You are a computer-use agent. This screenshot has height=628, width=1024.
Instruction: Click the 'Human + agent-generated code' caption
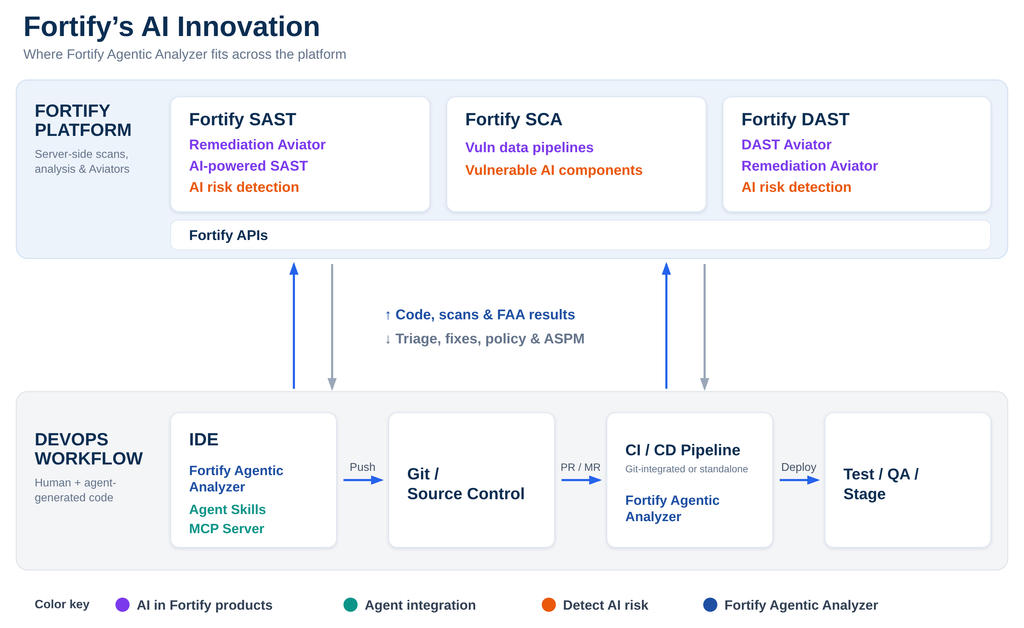pos(75,490)
